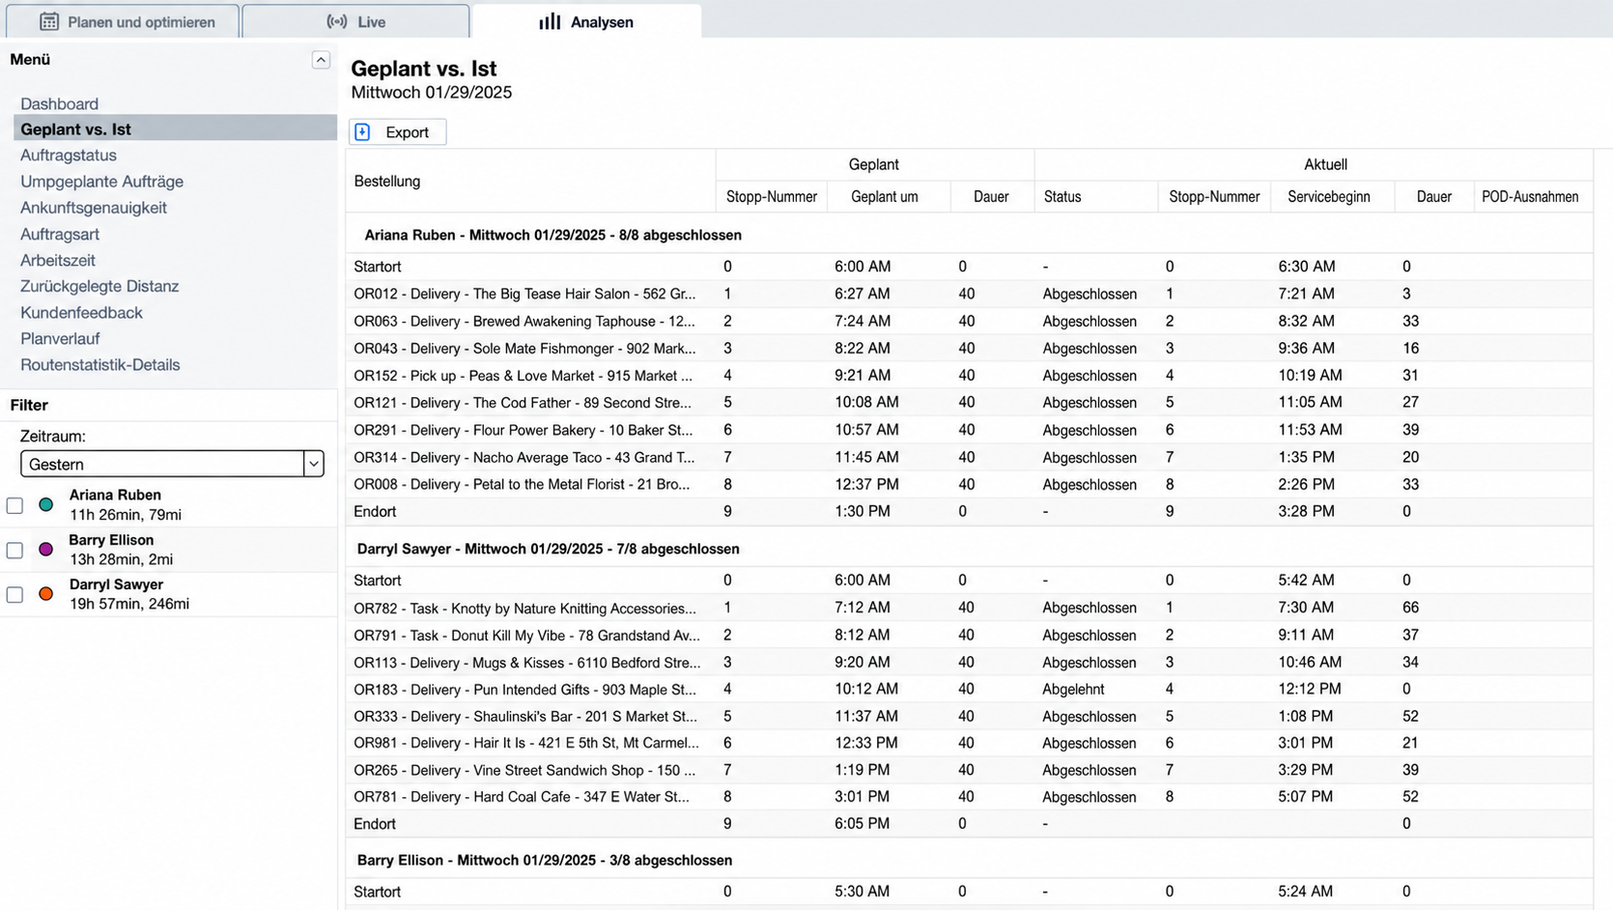Click order OR043 Sole Mate Fishmonger
Image resolution: width=1613 pixels, height=910 pixels.
524,348
